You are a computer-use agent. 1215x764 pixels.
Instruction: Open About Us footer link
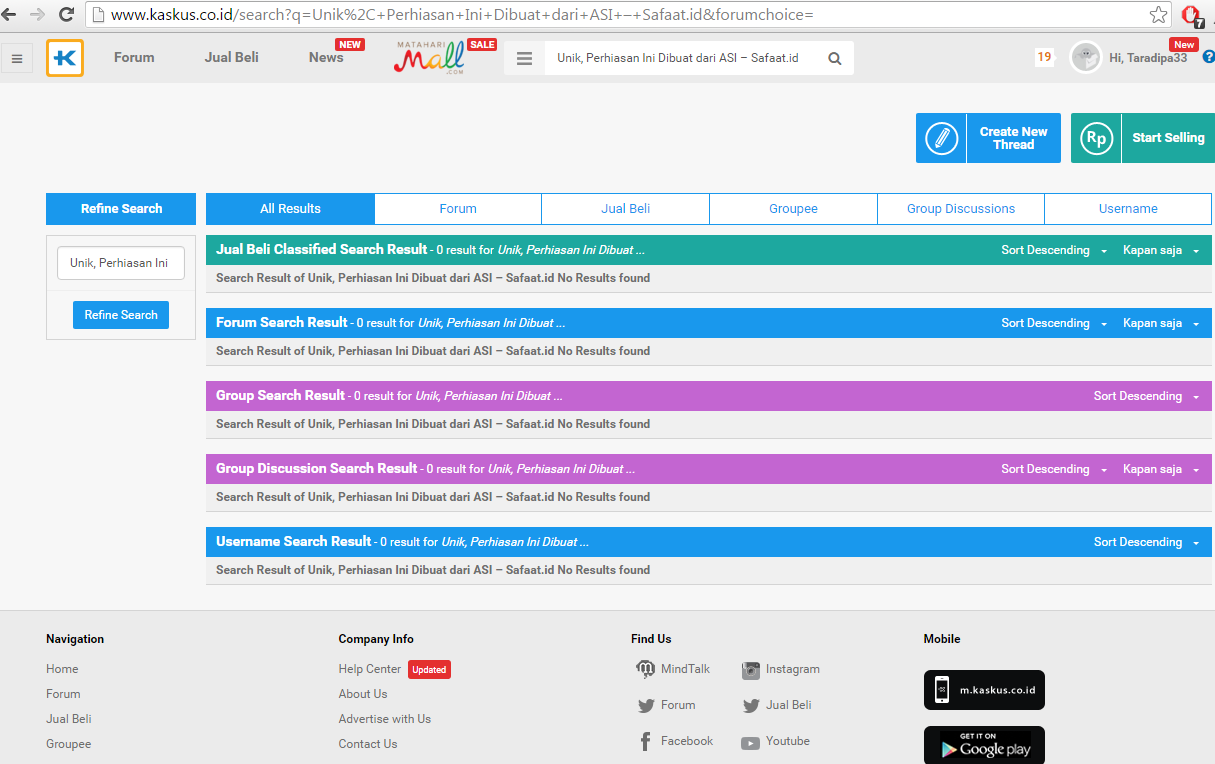tap(363, 694)
